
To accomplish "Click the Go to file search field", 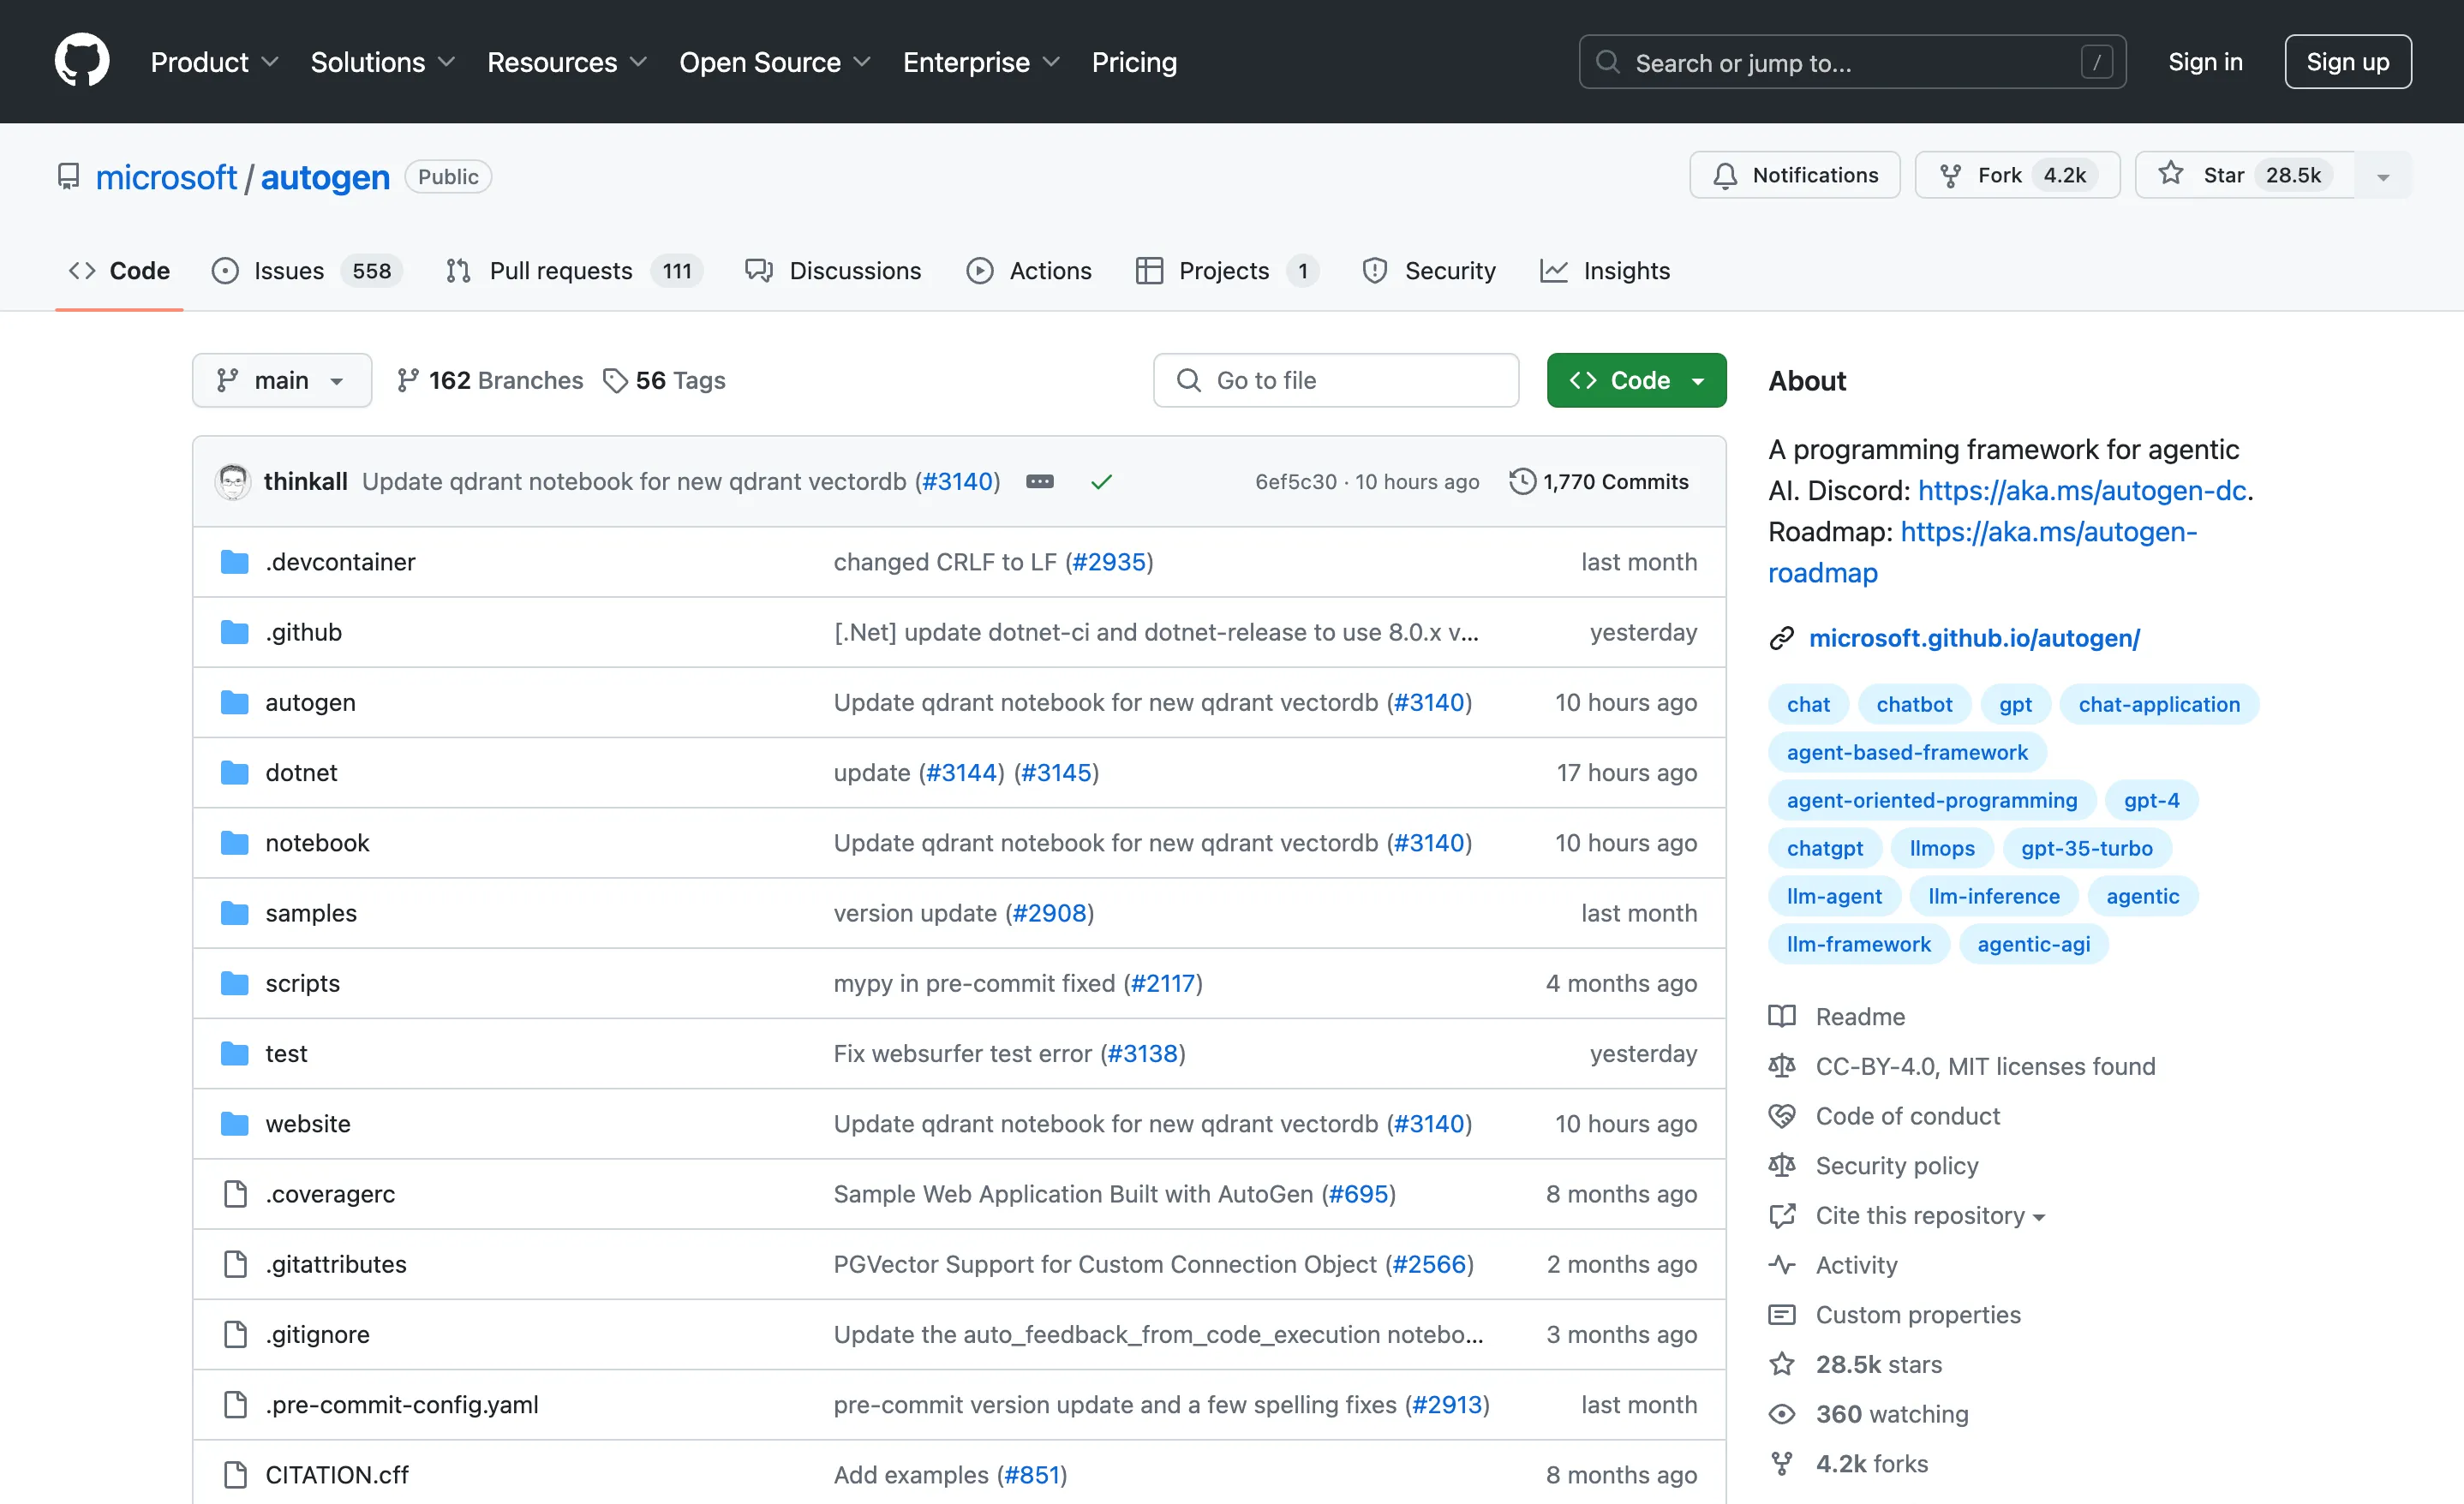I will (1336, 380).
